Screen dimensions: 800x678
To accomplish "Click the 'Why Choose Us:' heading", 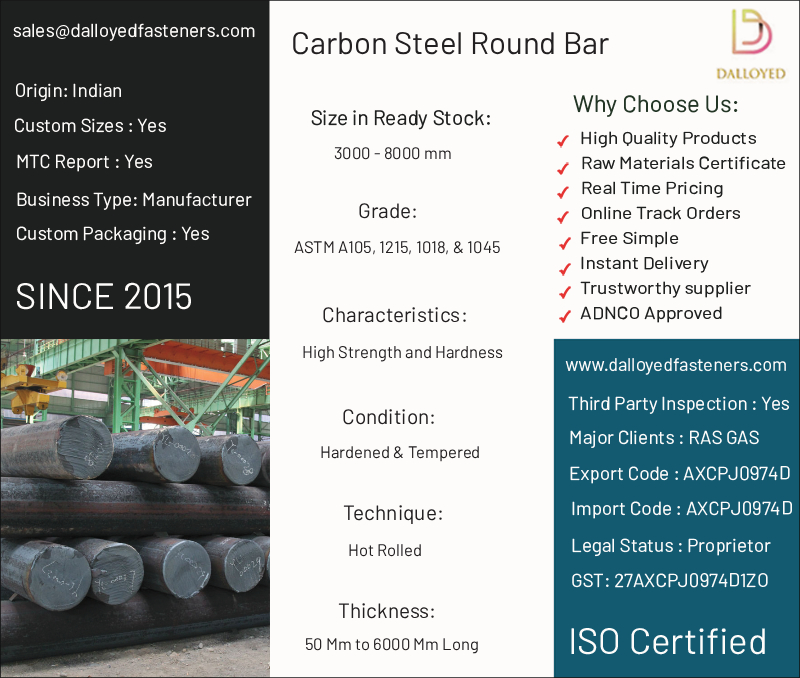I will pyautogui.click(x=656, y=104).
